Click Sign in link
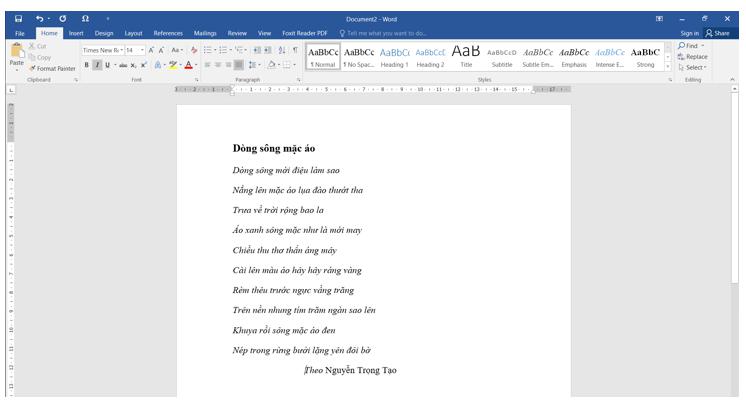This screenshot has width=746, height=405. click(689, 33)
